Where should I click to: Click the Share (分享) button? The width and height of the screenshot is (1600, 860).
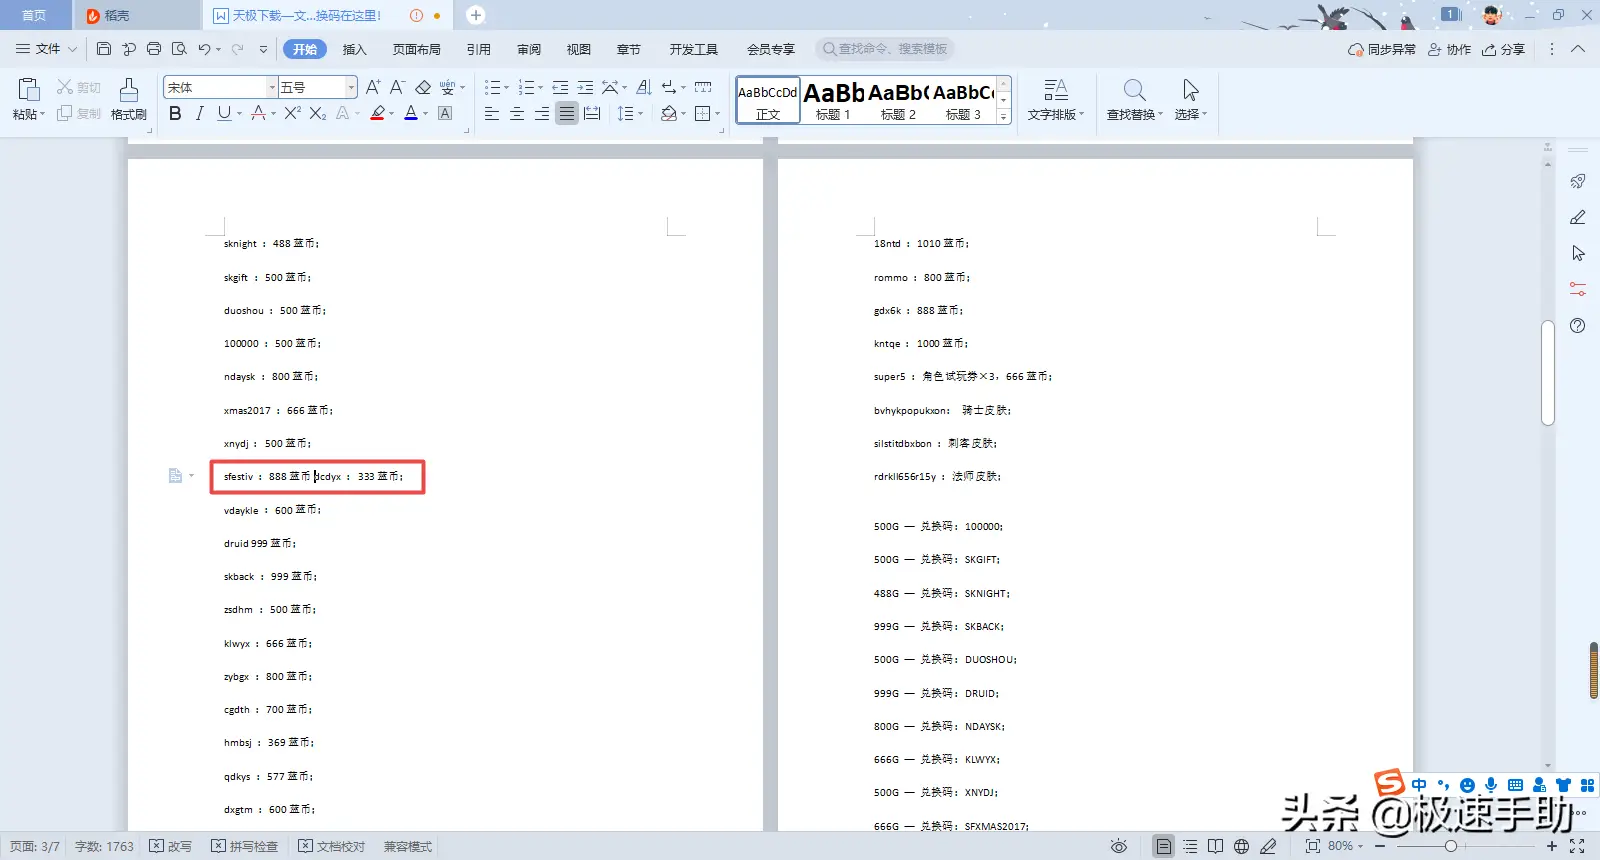pyautogui.click(x=1504, y=49)
